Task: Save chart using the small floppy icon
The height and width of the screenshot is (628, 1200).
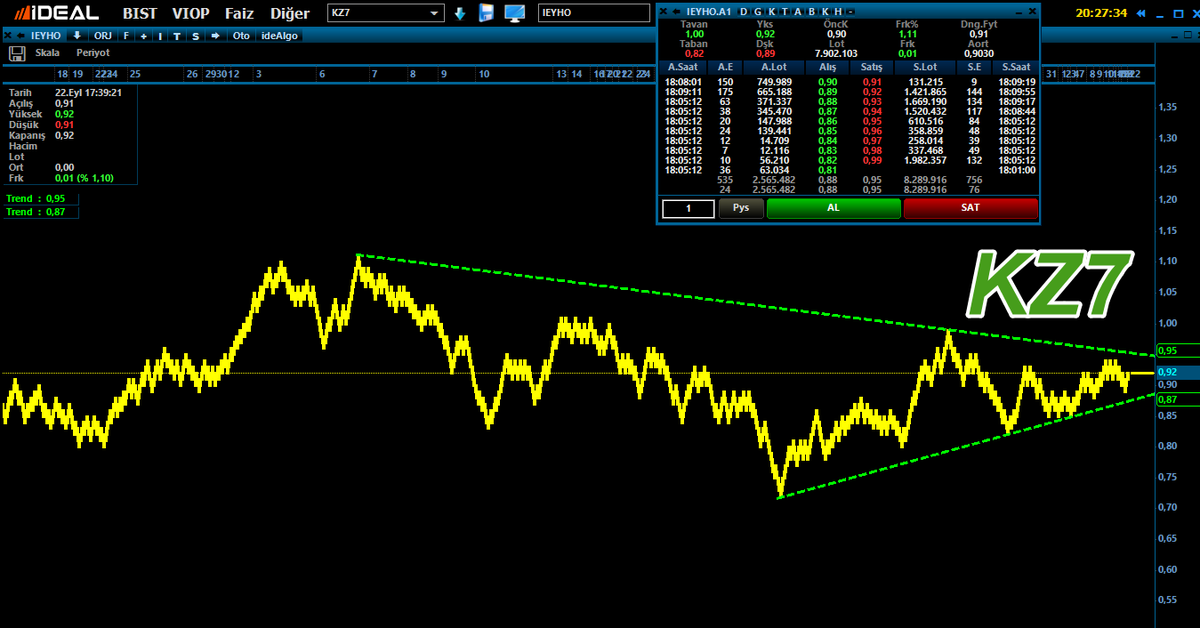Action: (x=17, y=52)
